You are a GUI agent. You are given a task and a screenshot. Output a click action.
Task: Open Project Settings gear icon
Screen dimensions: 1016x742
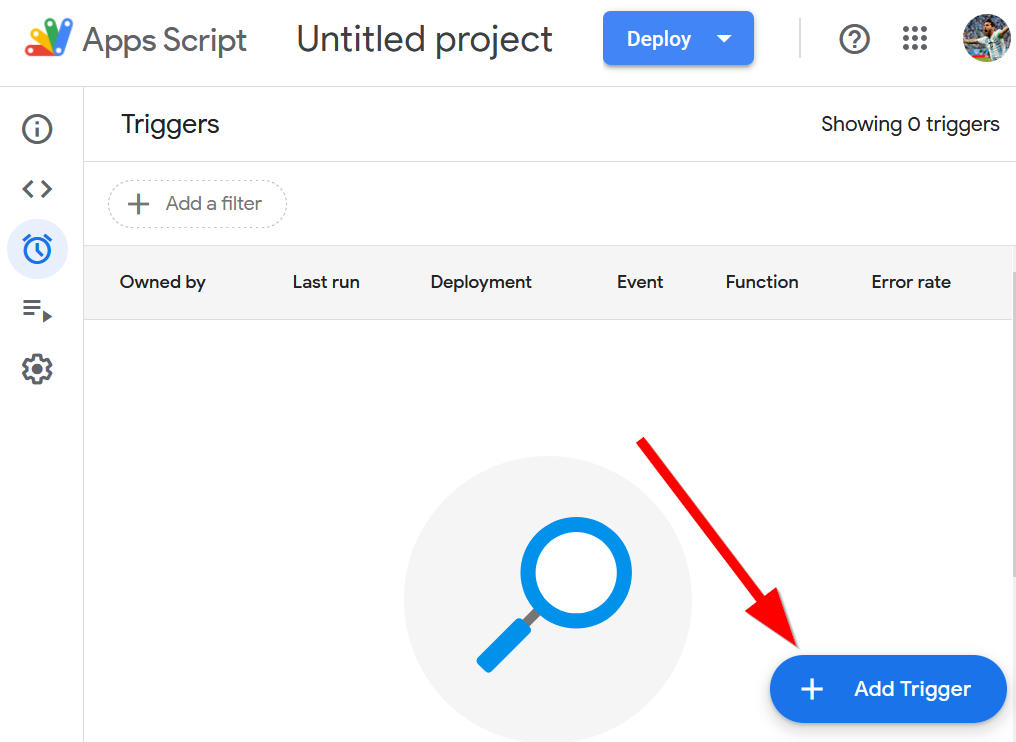[x=37, y=369]
